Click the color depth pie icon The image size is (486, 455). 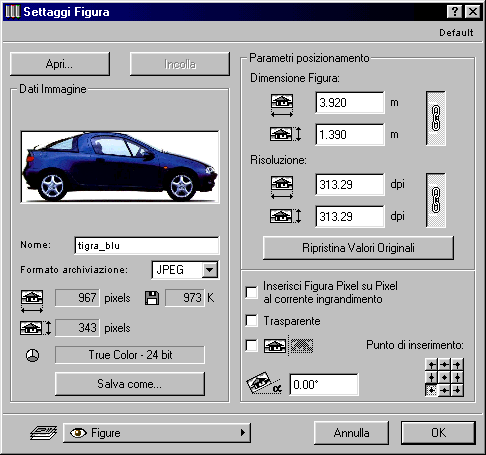(32, 355)
